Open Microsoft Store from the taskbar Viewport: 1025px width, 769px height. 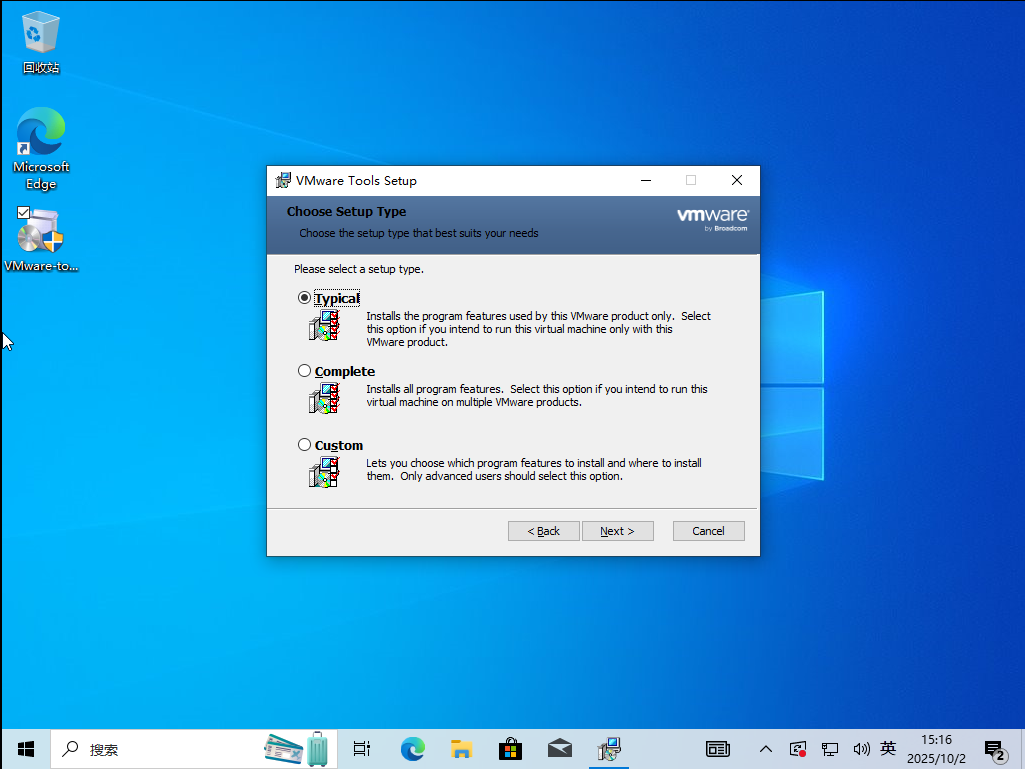511,749
